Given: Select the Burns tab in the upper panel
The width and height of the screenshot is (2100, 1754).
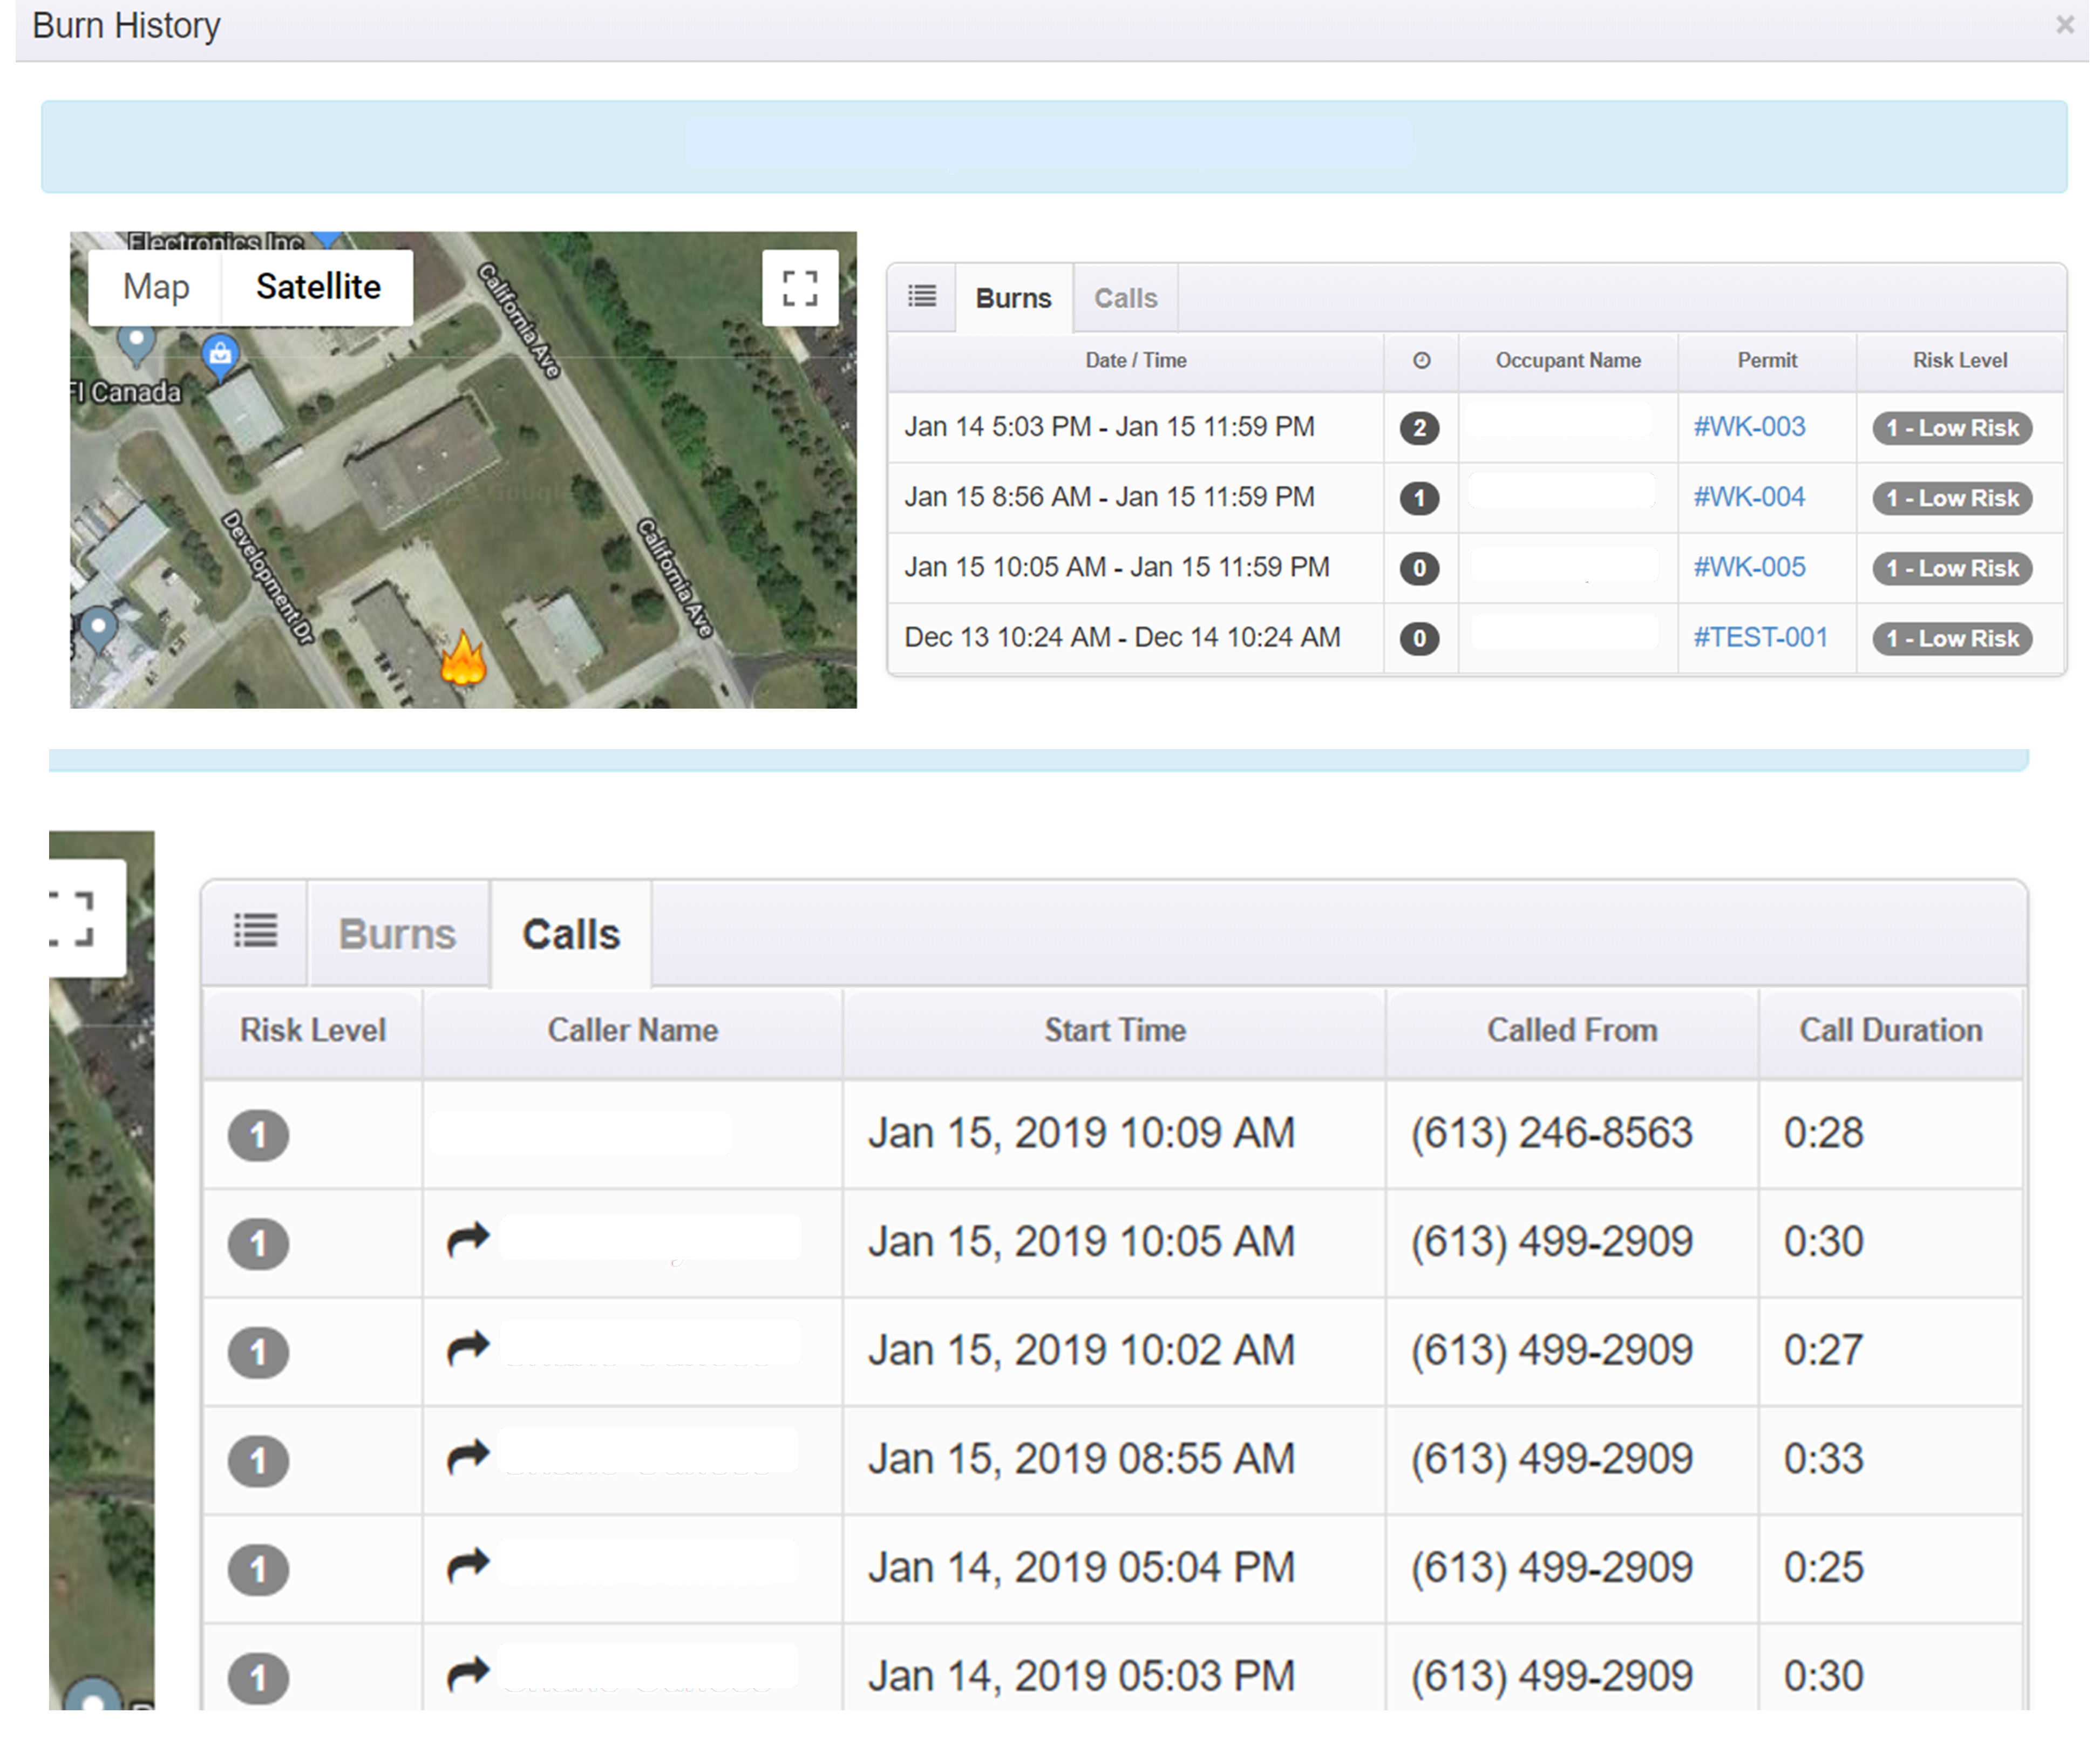Looking at the screenshot, I should [1012, 298].
